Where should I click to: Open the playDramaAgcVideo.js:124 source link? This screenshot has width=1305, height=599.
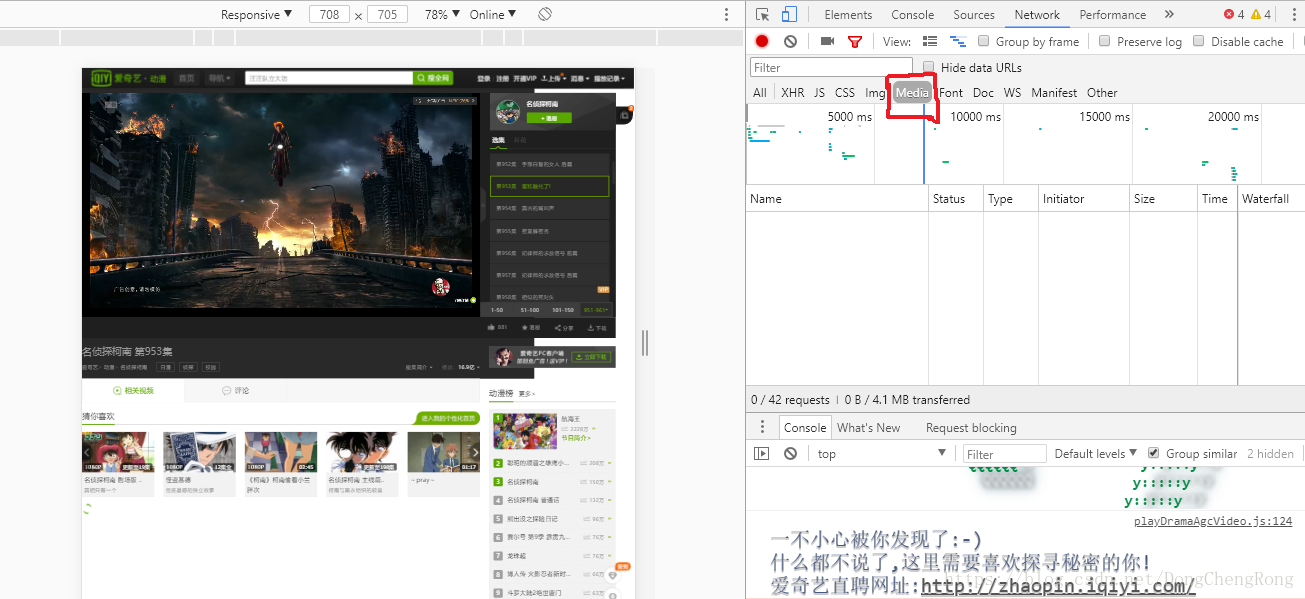click(x=1212, y=521)
